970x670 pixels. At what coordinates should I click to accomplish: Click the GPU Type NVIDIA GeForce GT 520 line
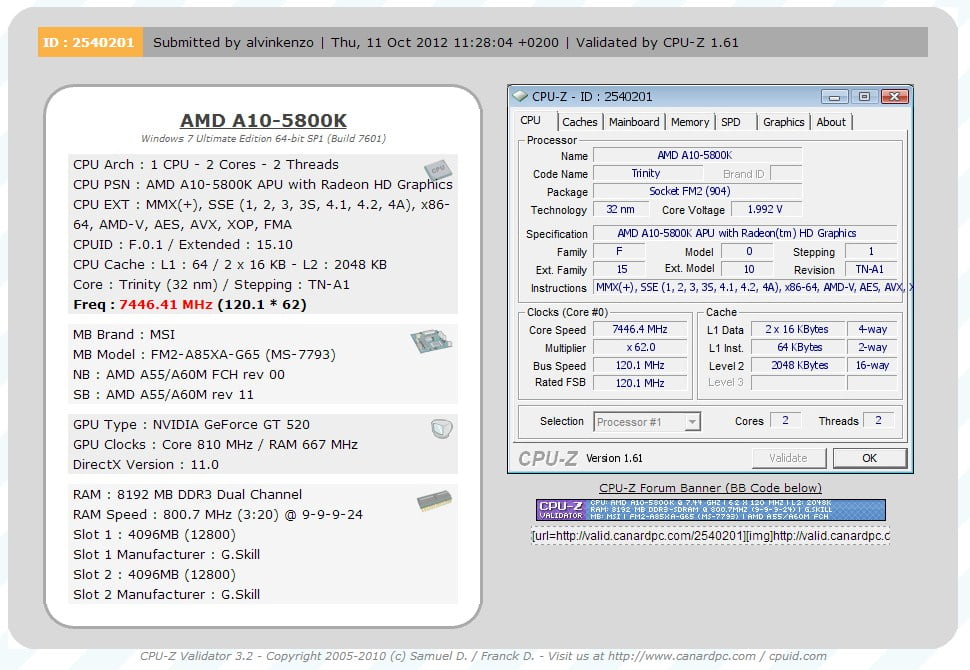click(x=191, y=424)
